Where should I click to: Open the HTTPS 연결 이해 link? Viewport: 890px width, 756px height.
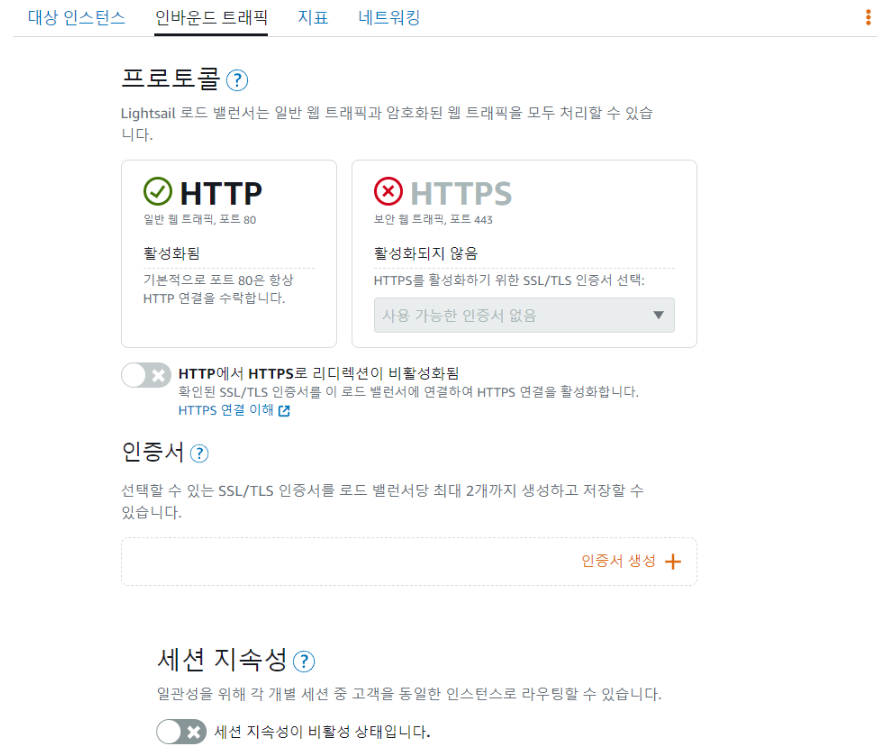tap(226, 410)
